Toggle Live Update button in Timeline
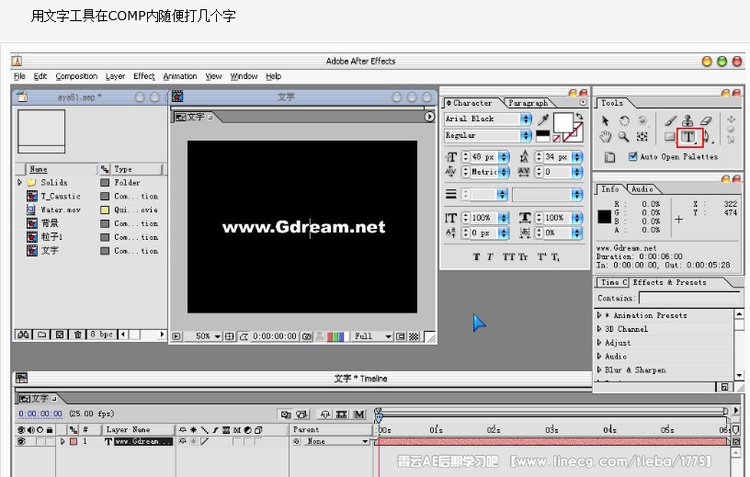This screenshot has height=477, width=750. tap(286, 414)
